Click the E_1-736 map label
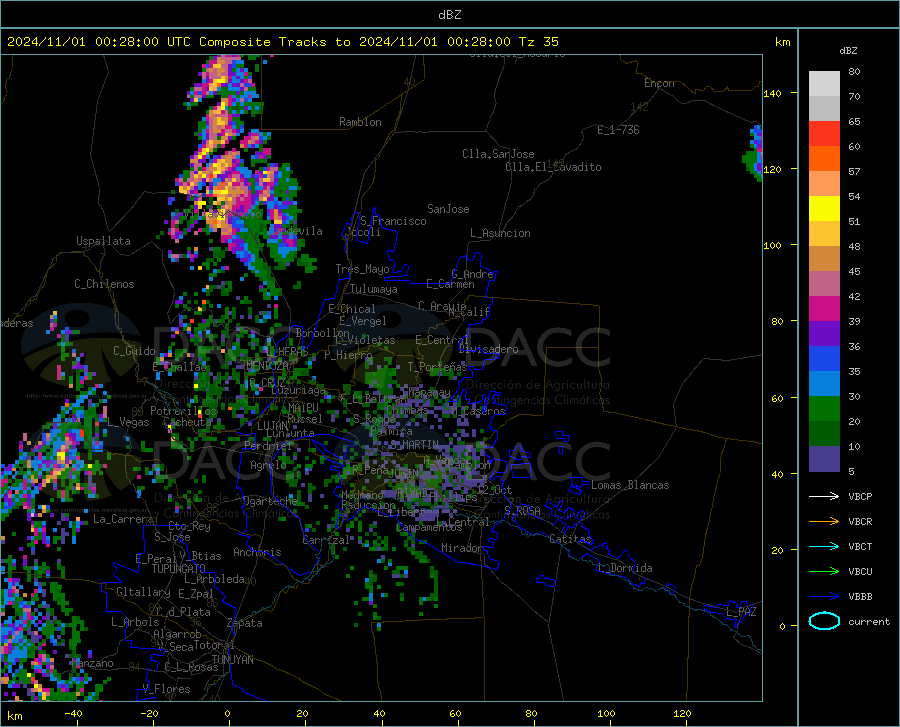Viewport: 900px width, 727px height. (x=618, y=130)
